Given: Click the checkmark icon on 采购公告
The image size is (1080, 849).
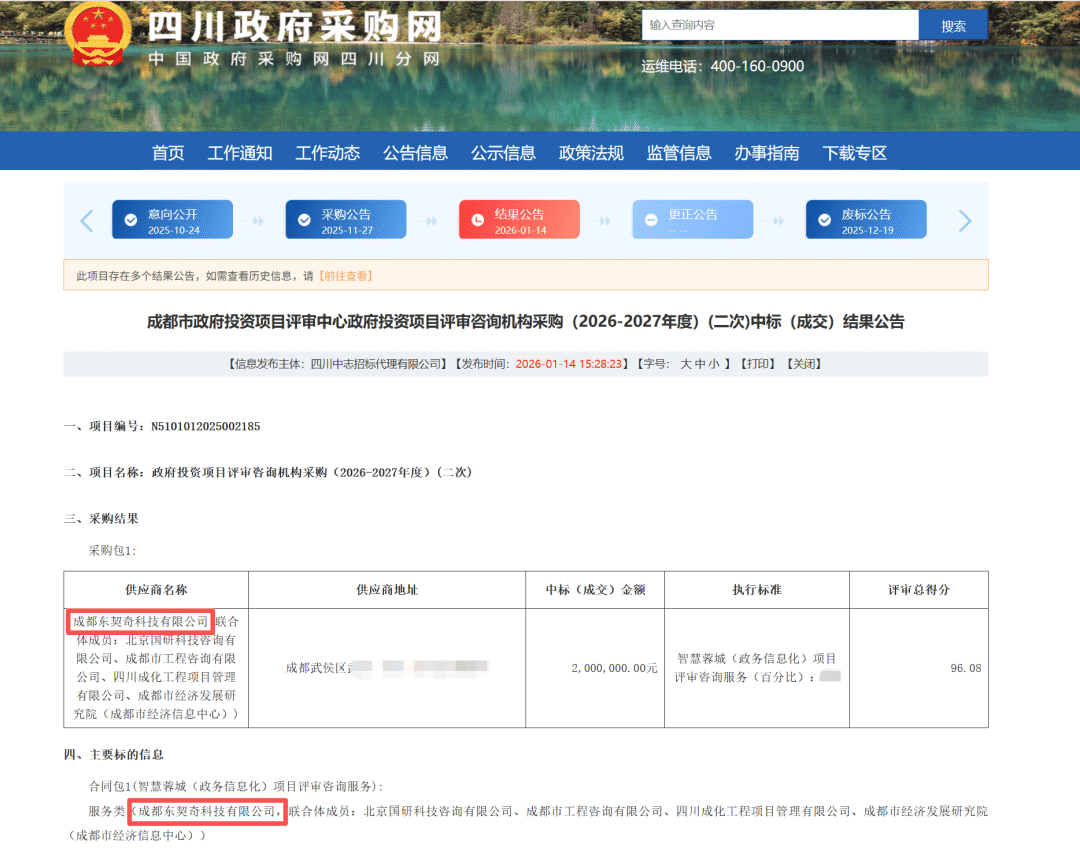Looking at the screenshot, I should [x=304, y=221].
